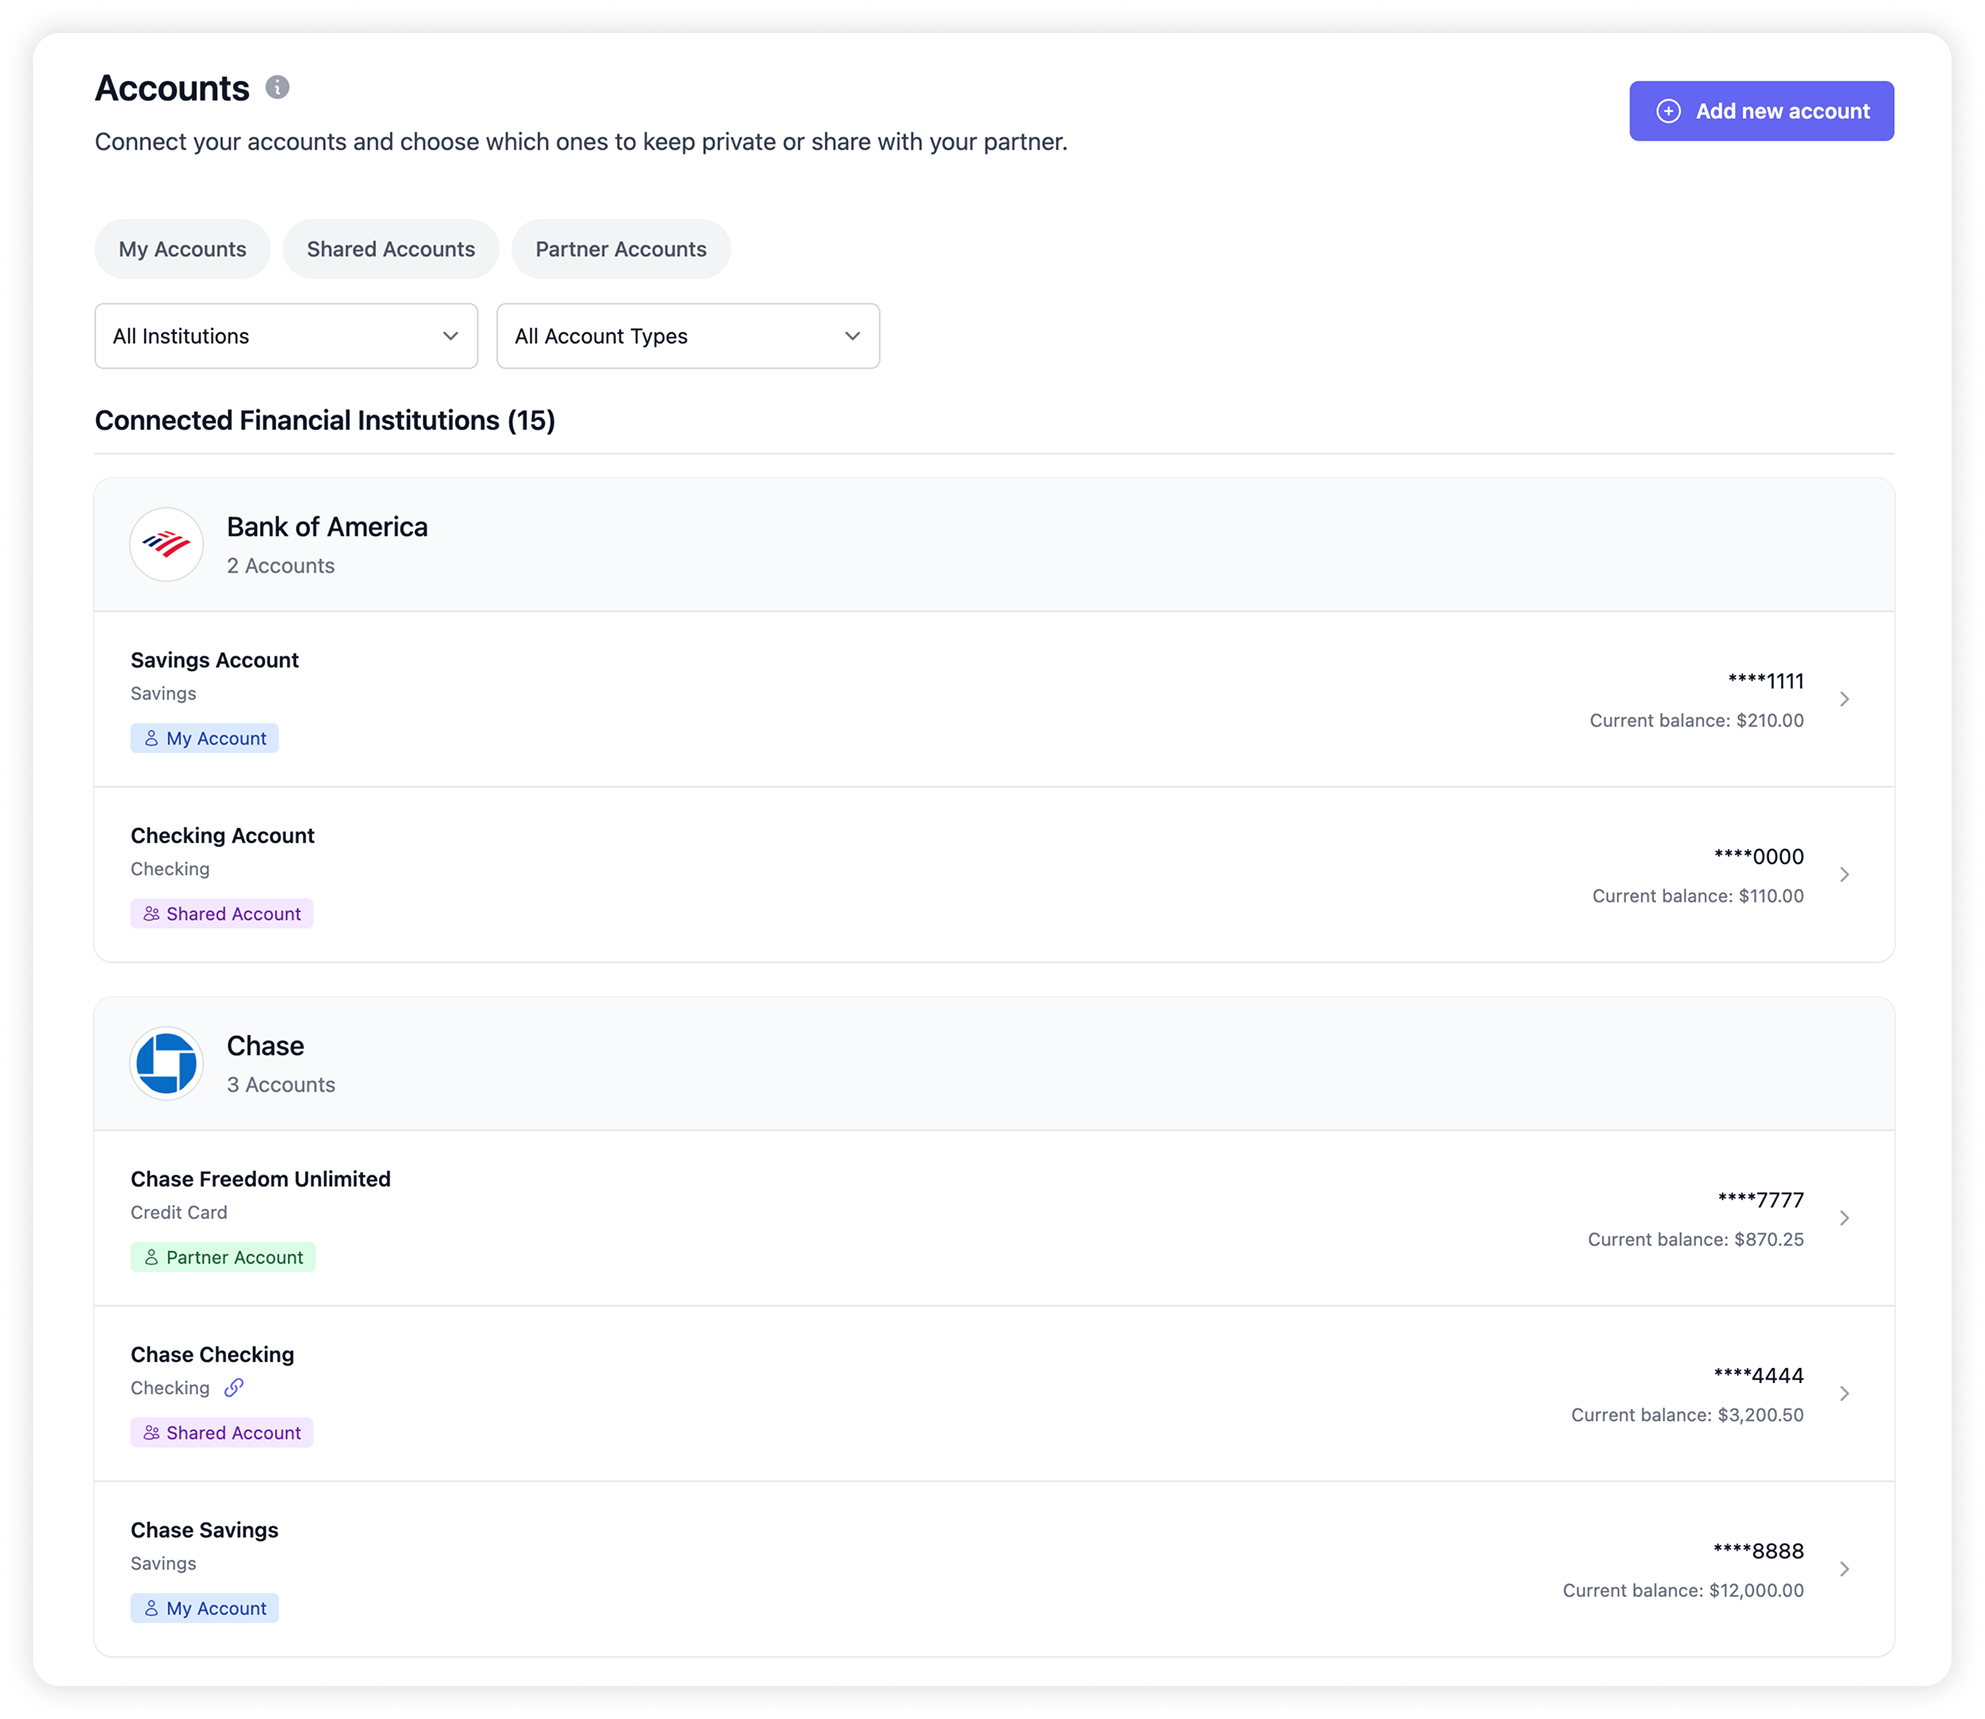Click the Chase logo icon

click(166, 1063)
